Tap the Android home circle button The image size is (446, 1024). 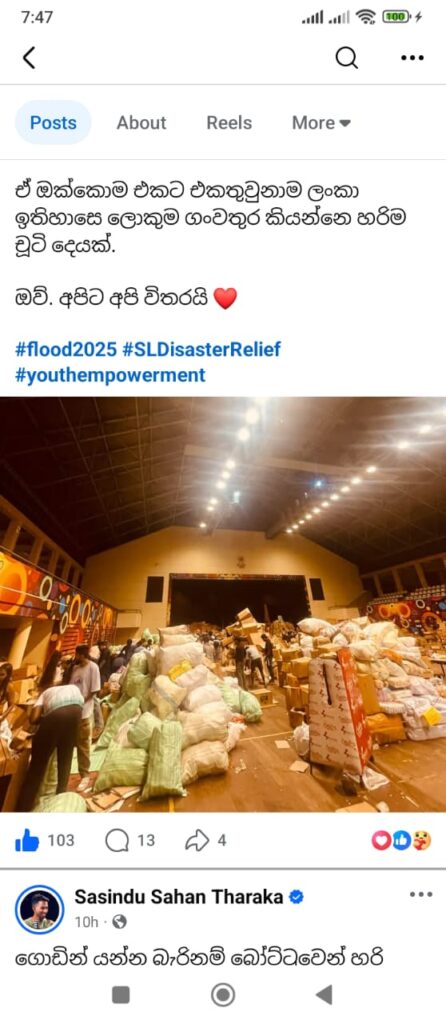pyautogui.click(x=223, y=995)
